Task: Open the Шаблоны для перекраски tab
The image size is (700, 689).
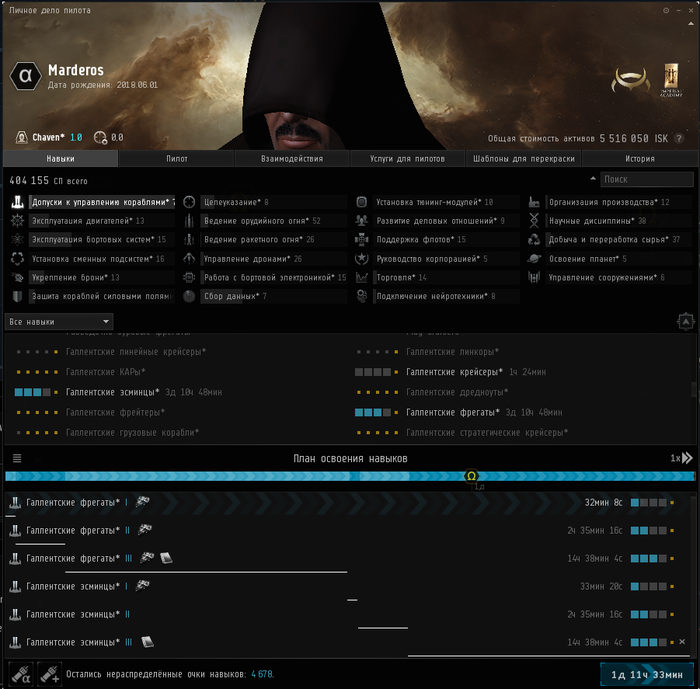Action: pos(525,158)
